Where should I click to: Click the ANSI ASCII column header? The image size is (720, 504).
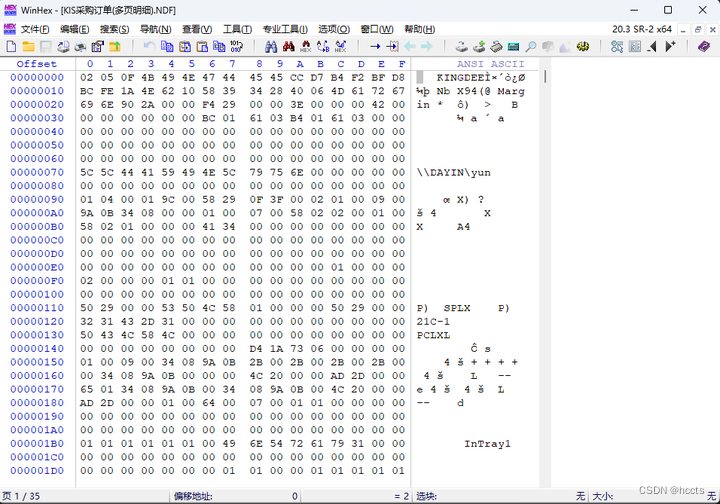pos(490,64)
